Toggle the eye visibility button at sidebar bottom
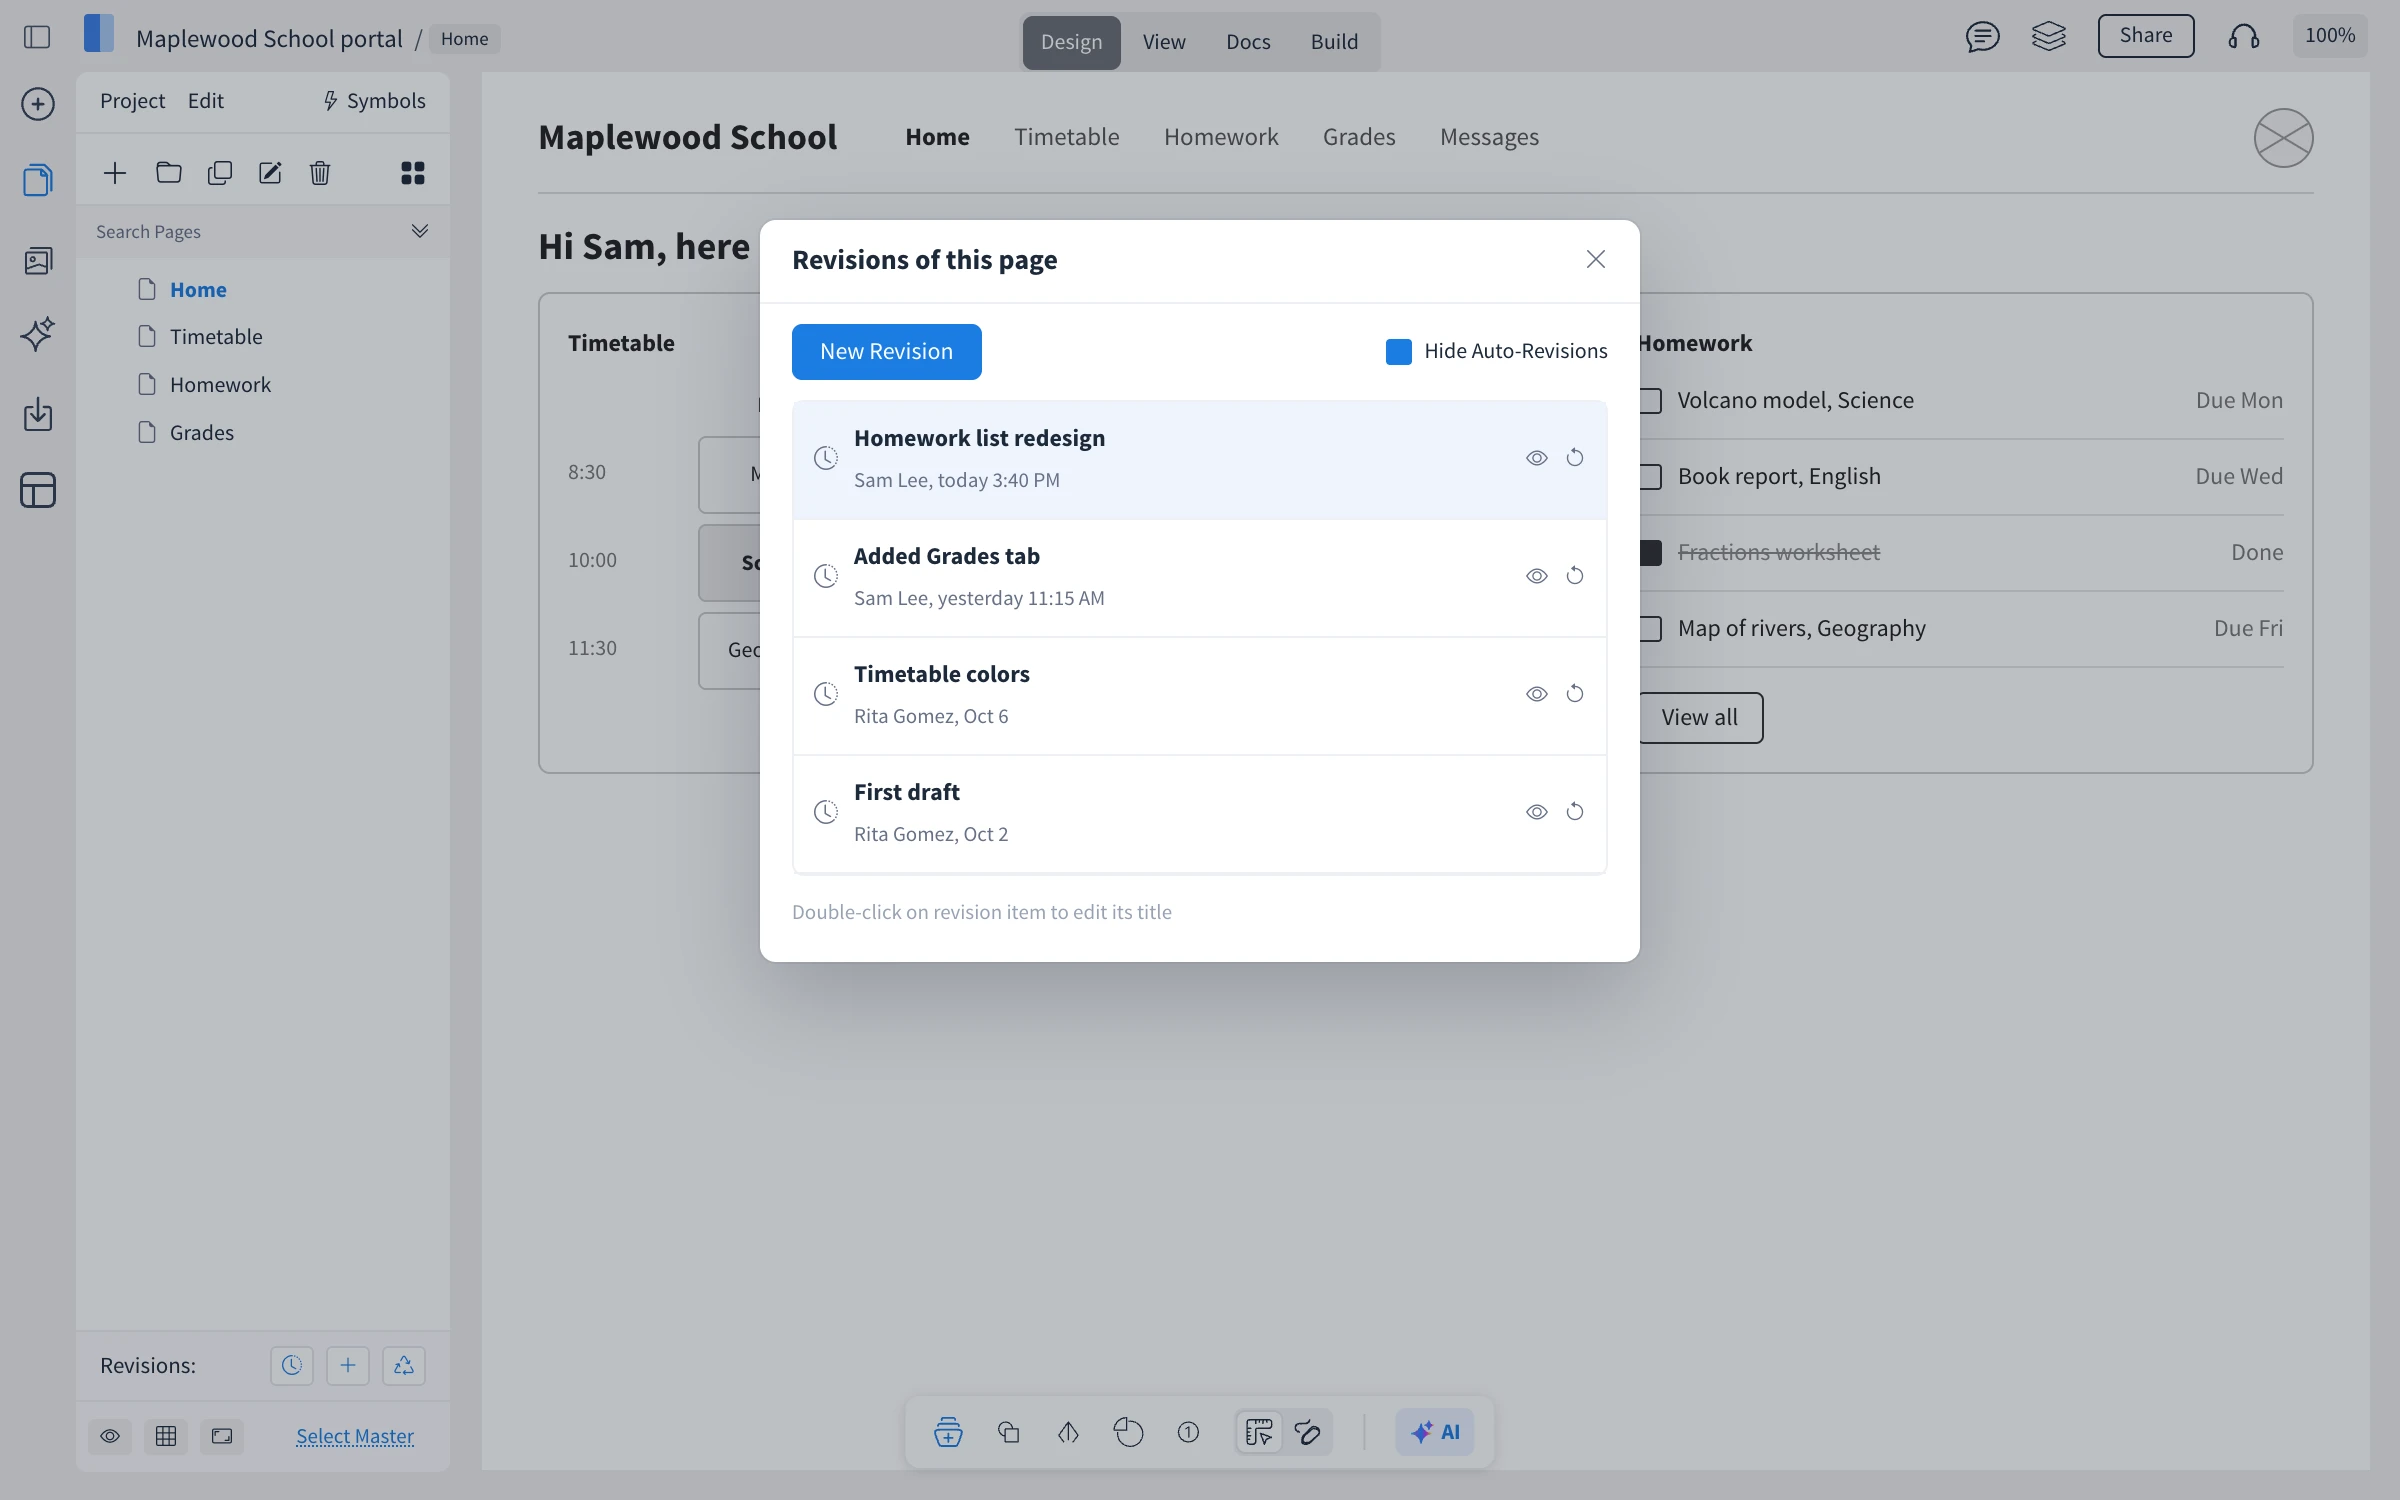This screenshot has width=2400, height=1500. 110,1437
